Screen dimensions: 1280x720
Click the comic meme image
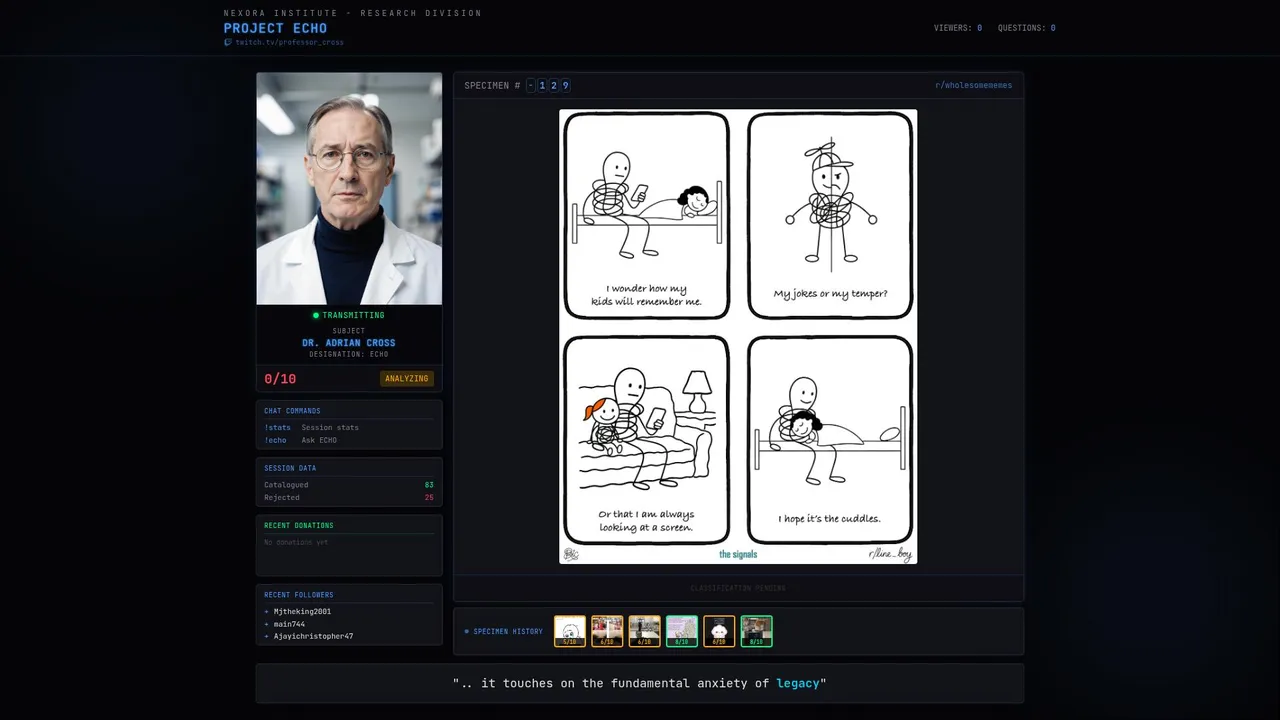point(738,336)
